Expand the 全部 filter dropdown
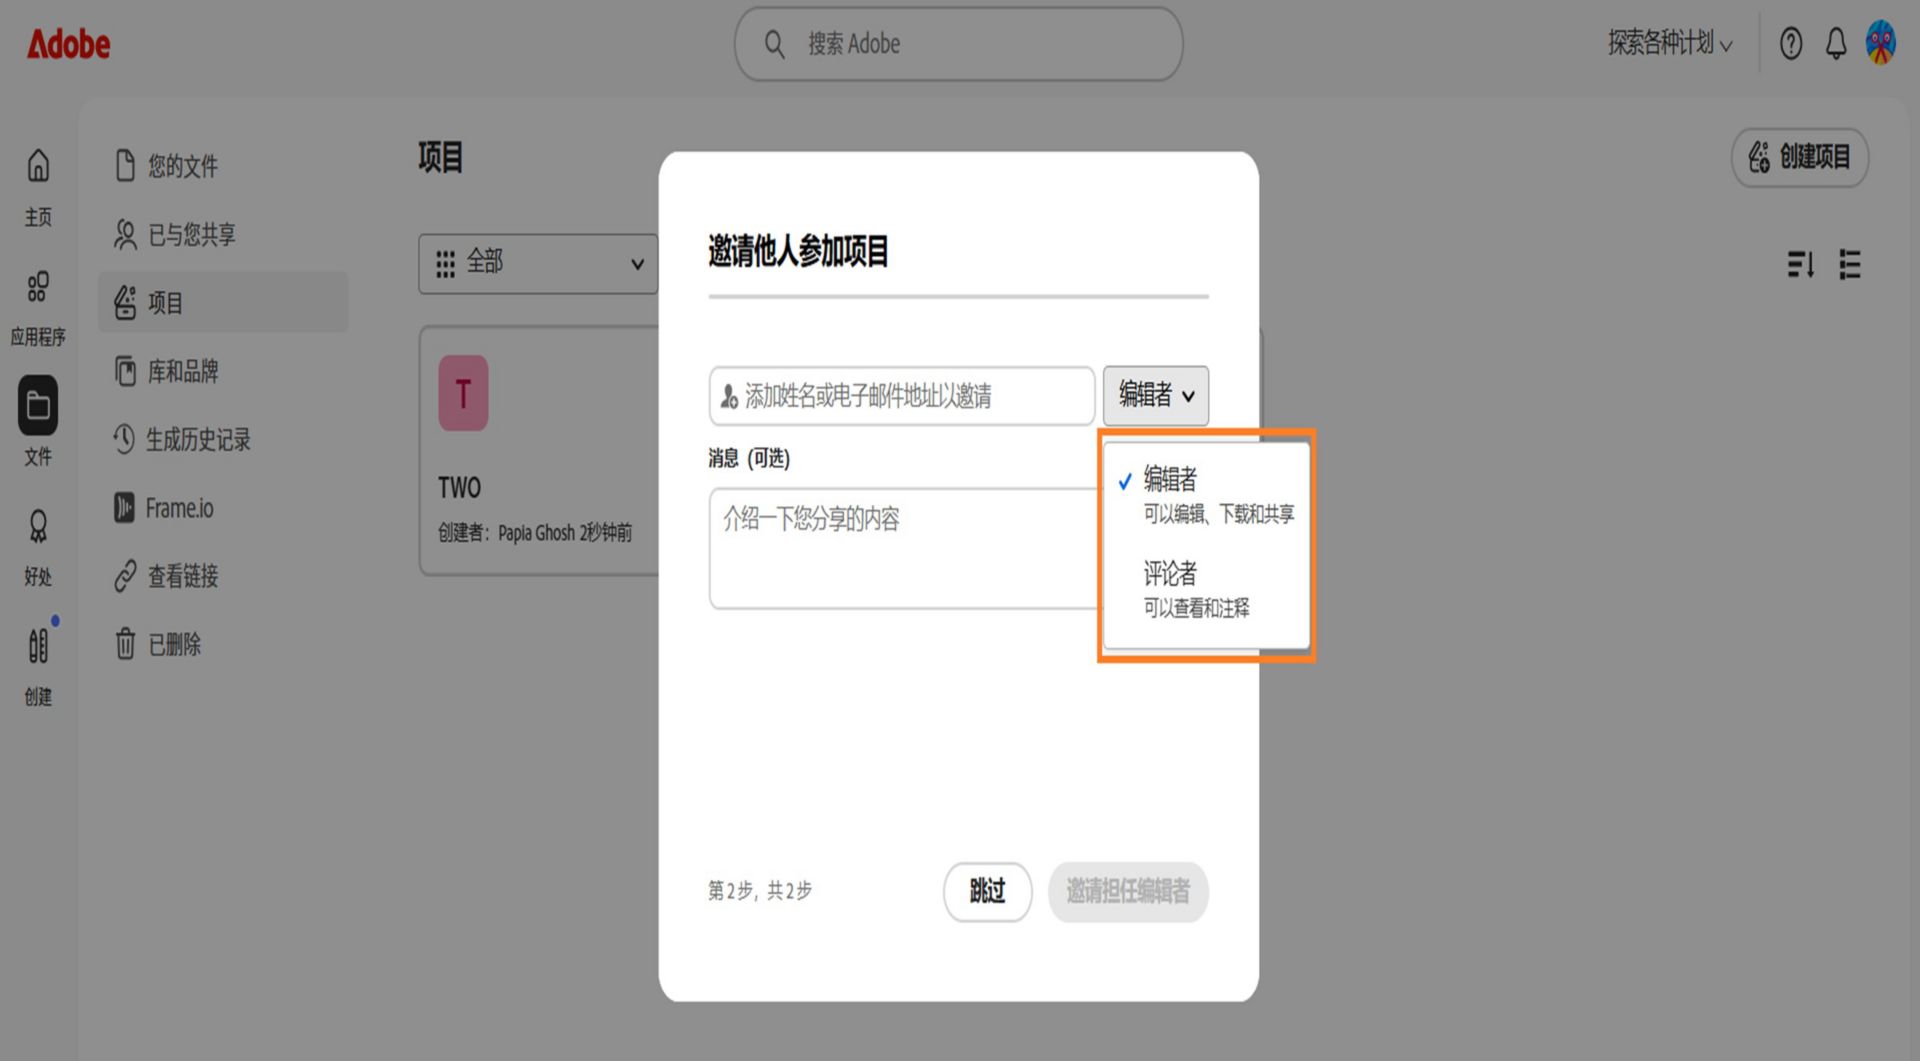 538,264
